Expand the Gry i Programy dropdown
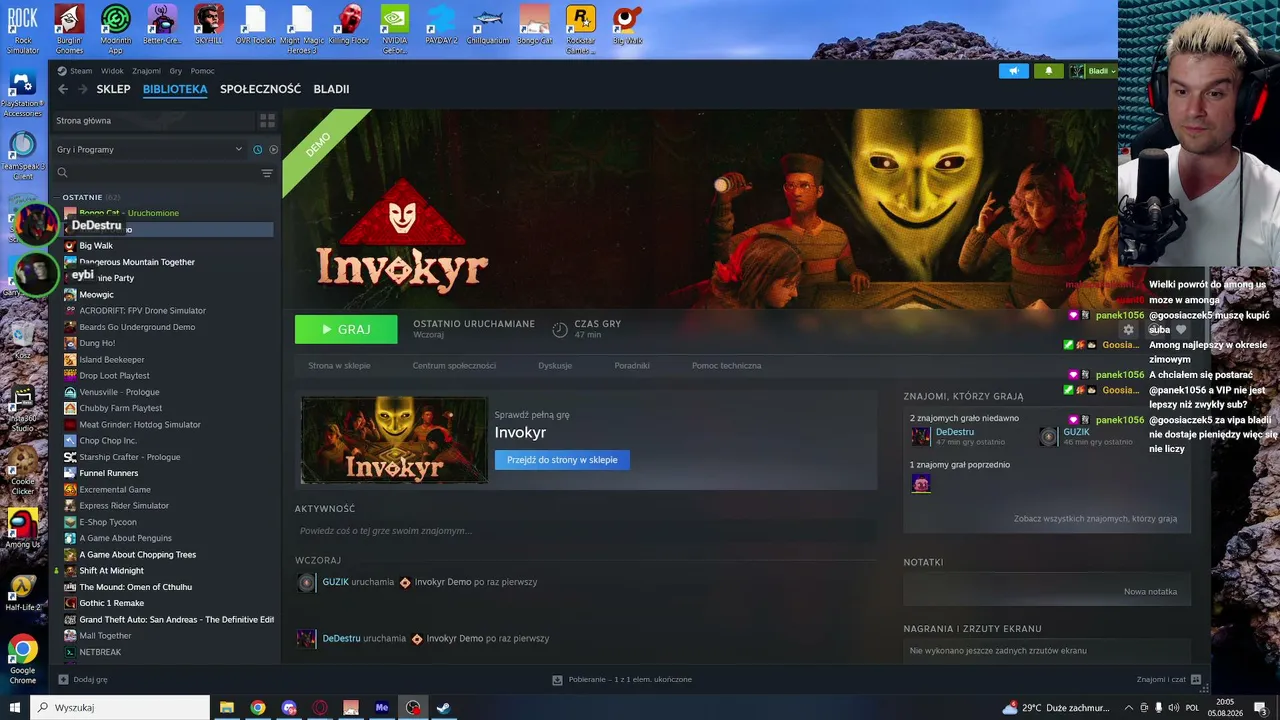Image resolution: width=1280 pixels, height=720 pixels. click(149, 149)
